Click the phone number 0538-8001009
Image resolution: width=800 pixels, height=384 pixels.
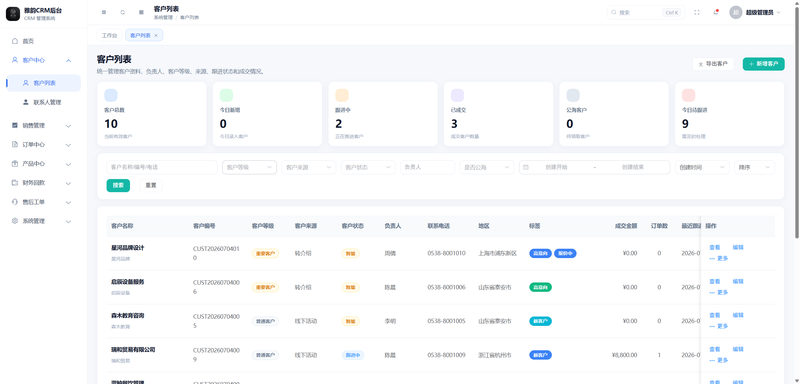pyautogui.click(x=446, y=355)
